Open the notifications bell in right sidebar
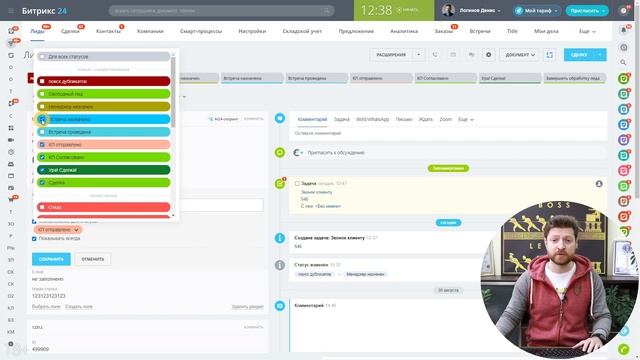 click(624, 30)
